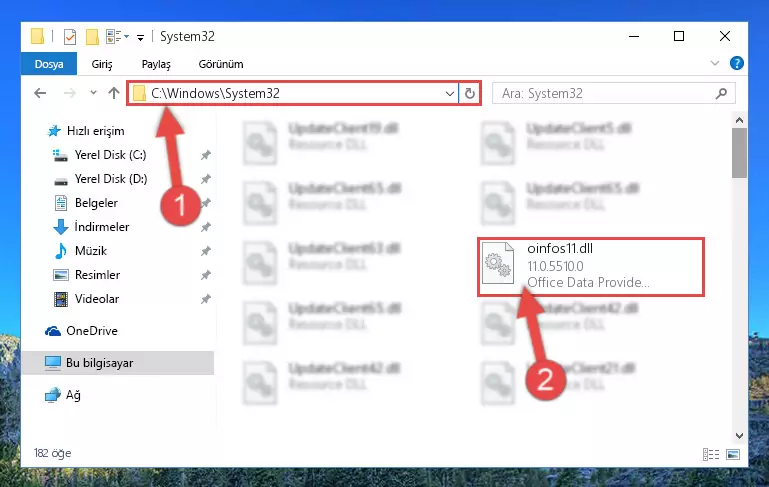Select the oinfos11.dll file
This screenshot has width=769, height=487.
590,266
